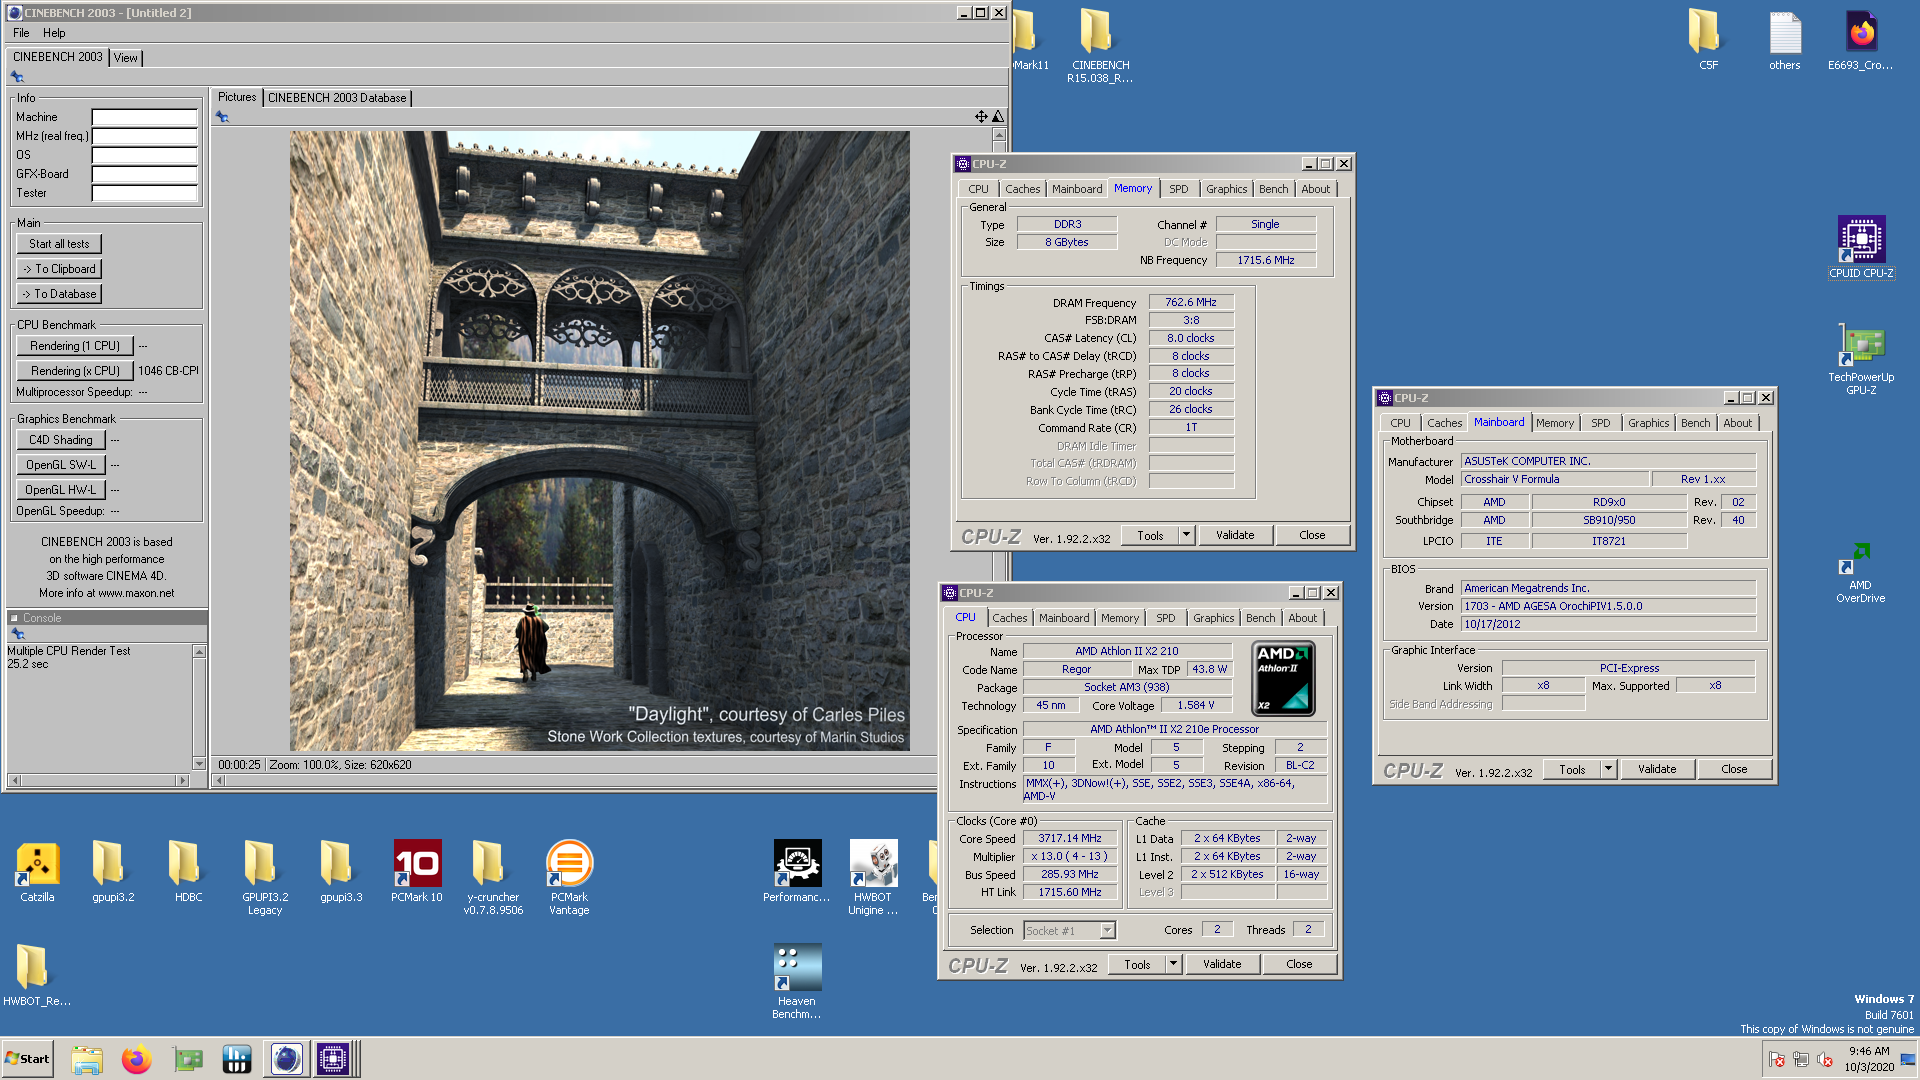Open the HDBC folder on desktop
Image resolution: width=1920 pixels, height=1080 pixels.
188,870
